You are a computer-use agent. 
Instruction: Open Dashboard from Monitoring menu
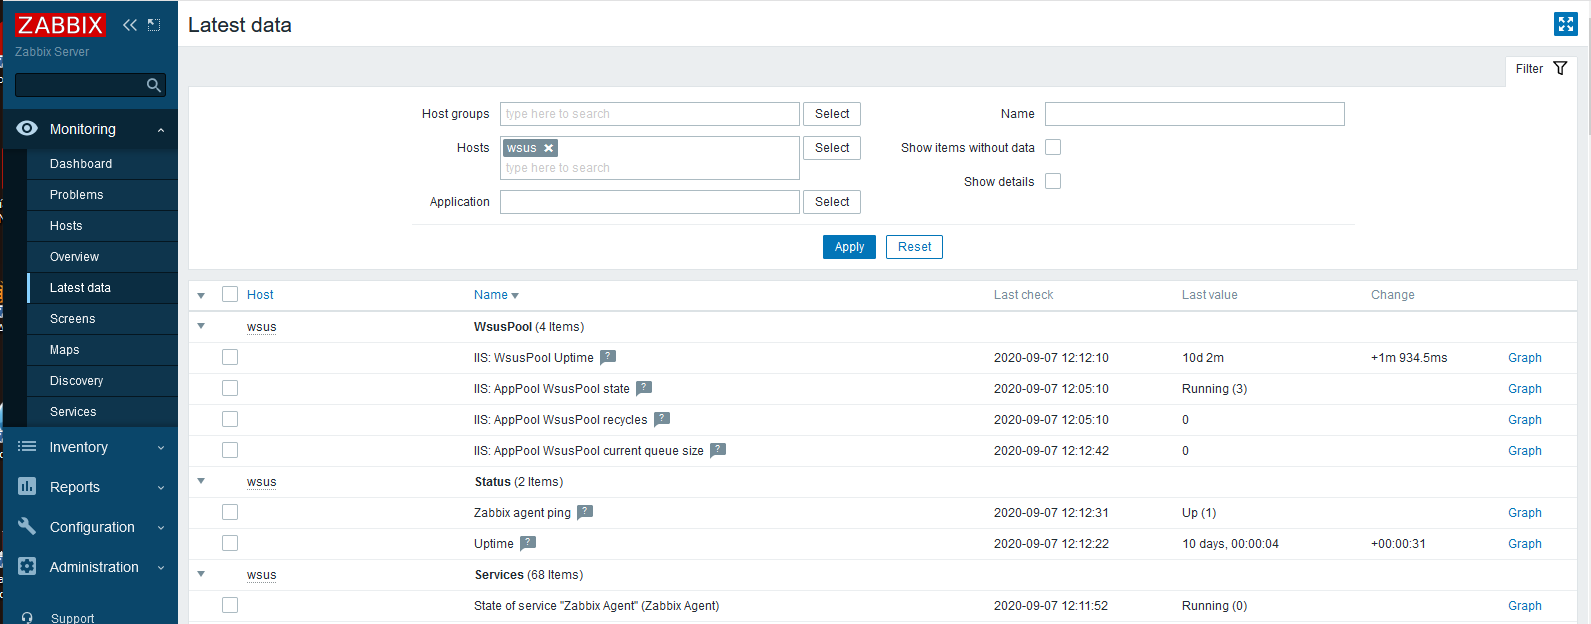click(81, 164)
